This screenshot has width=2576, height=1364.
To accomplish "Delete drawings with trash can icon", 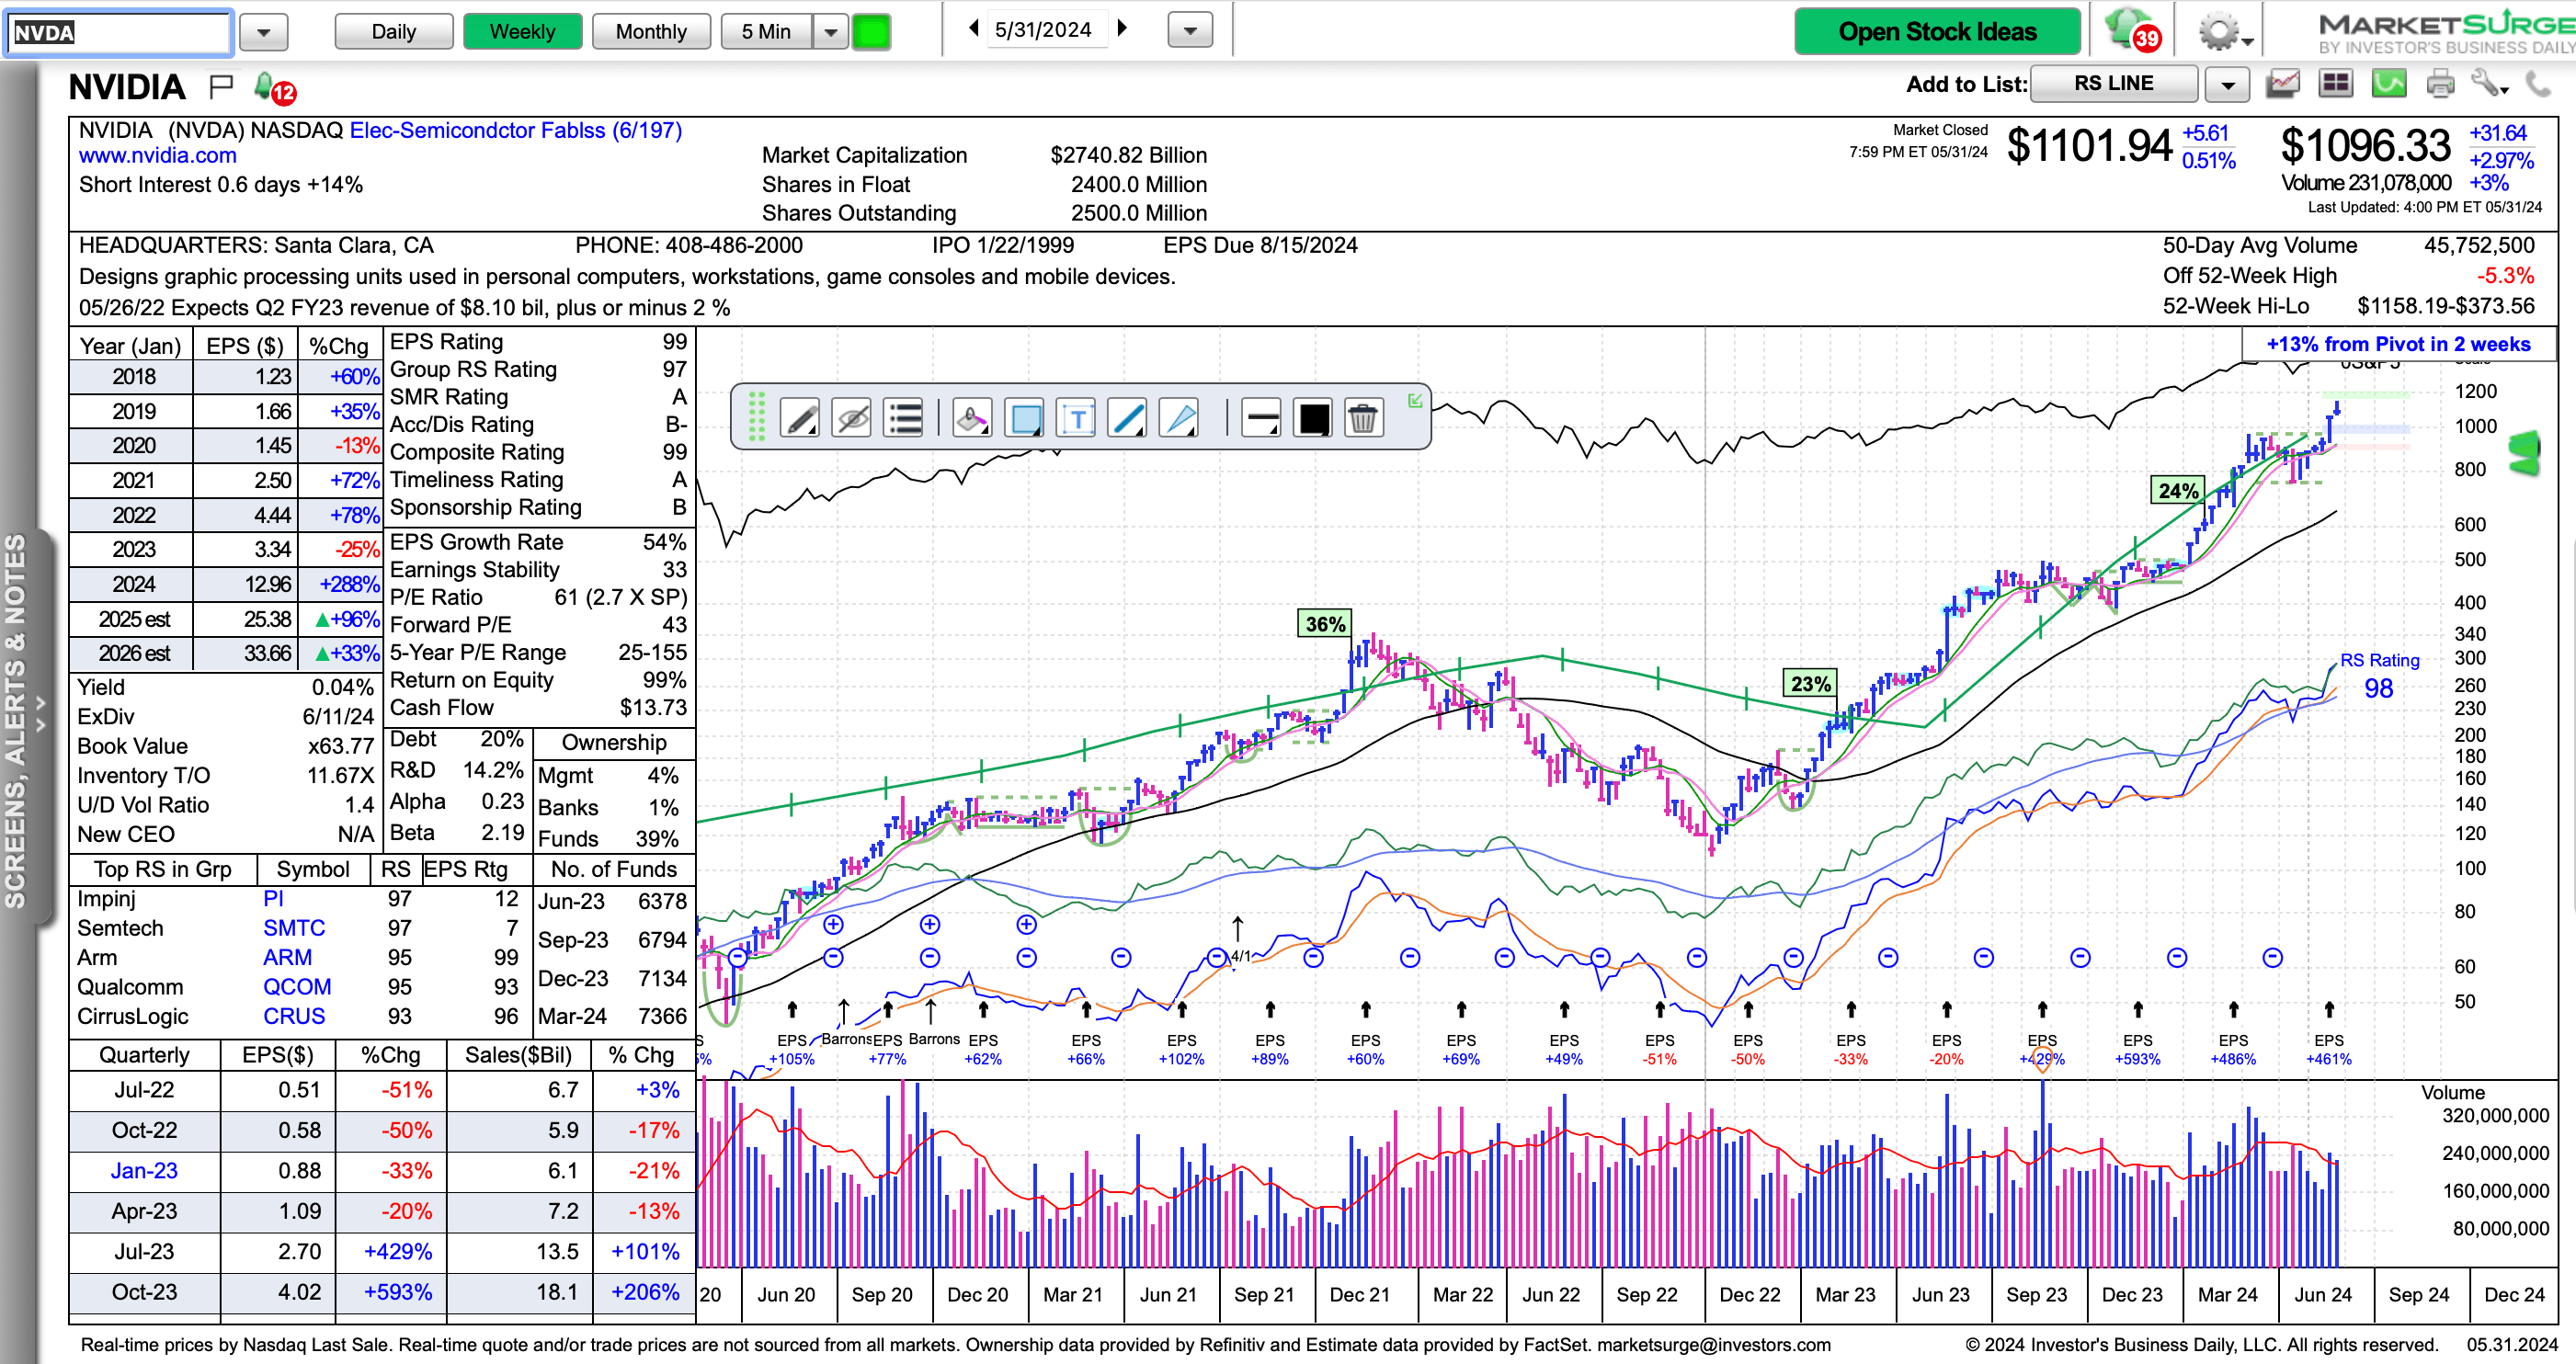I will [1362, 418].
